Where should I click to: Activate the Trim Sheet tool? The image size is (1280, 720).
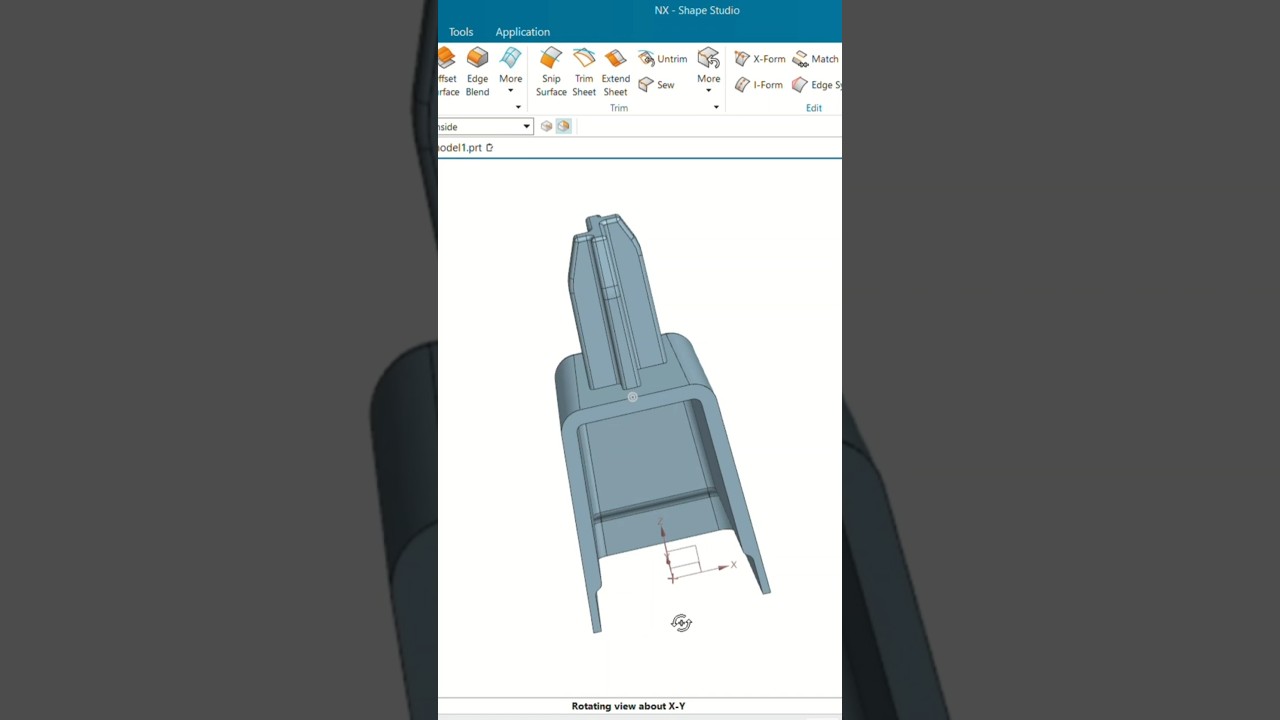click(x=584, y=72)
